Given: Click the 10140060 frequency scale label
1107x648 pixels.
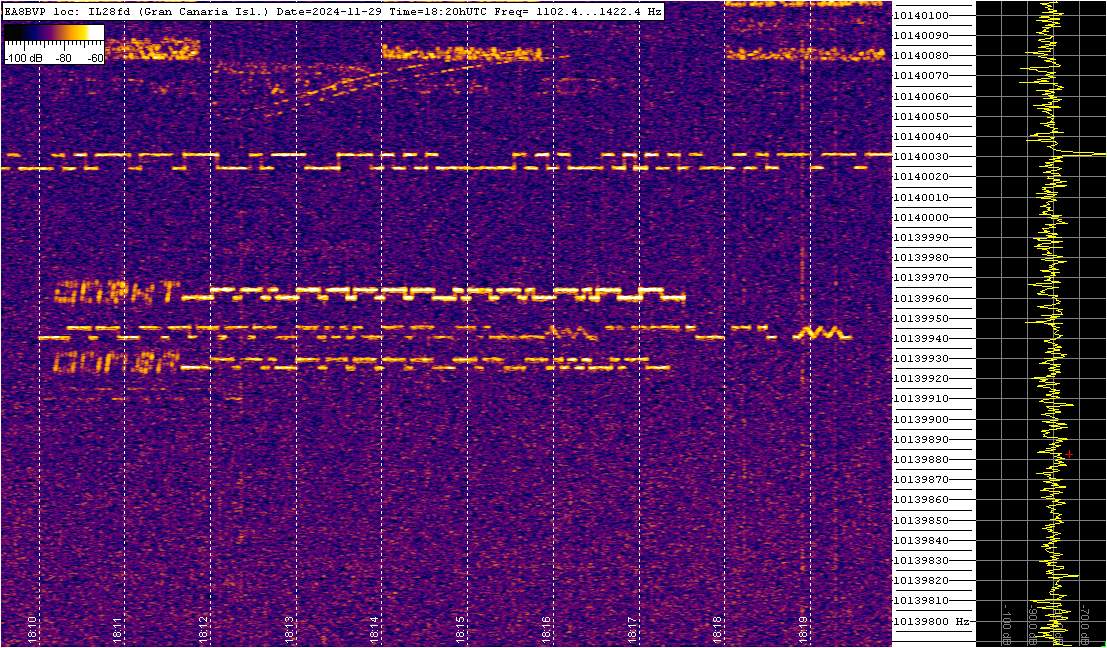Looking at the screenshot, I should click(x=921, y=96).
